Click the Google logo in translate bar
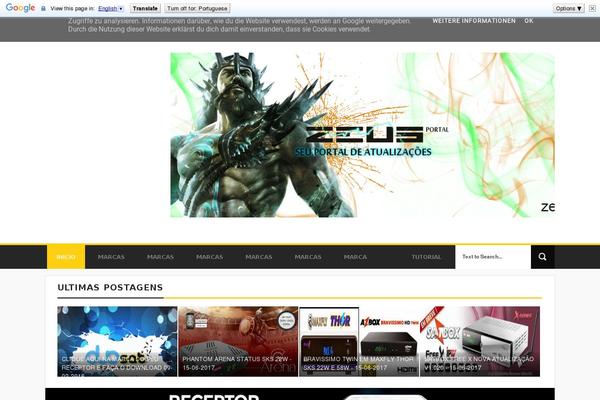Image resolution: width=600 pixels, height=400 pixels. 20,8
